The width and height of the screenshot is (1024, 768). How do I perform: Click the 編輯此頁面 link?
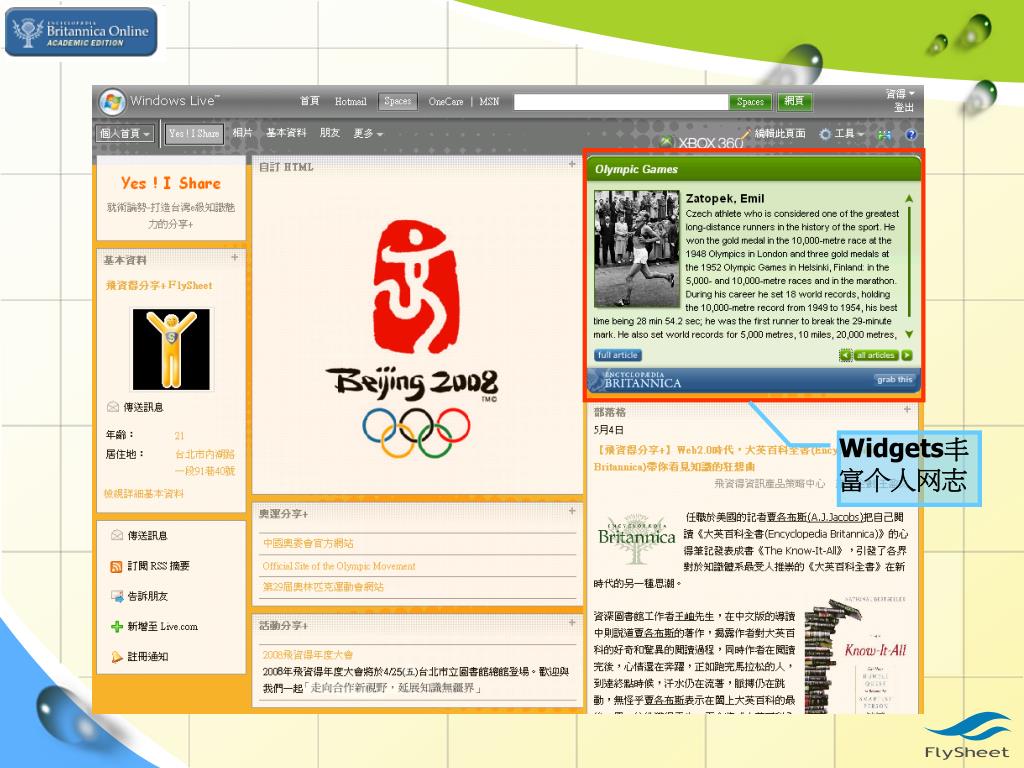780,133
